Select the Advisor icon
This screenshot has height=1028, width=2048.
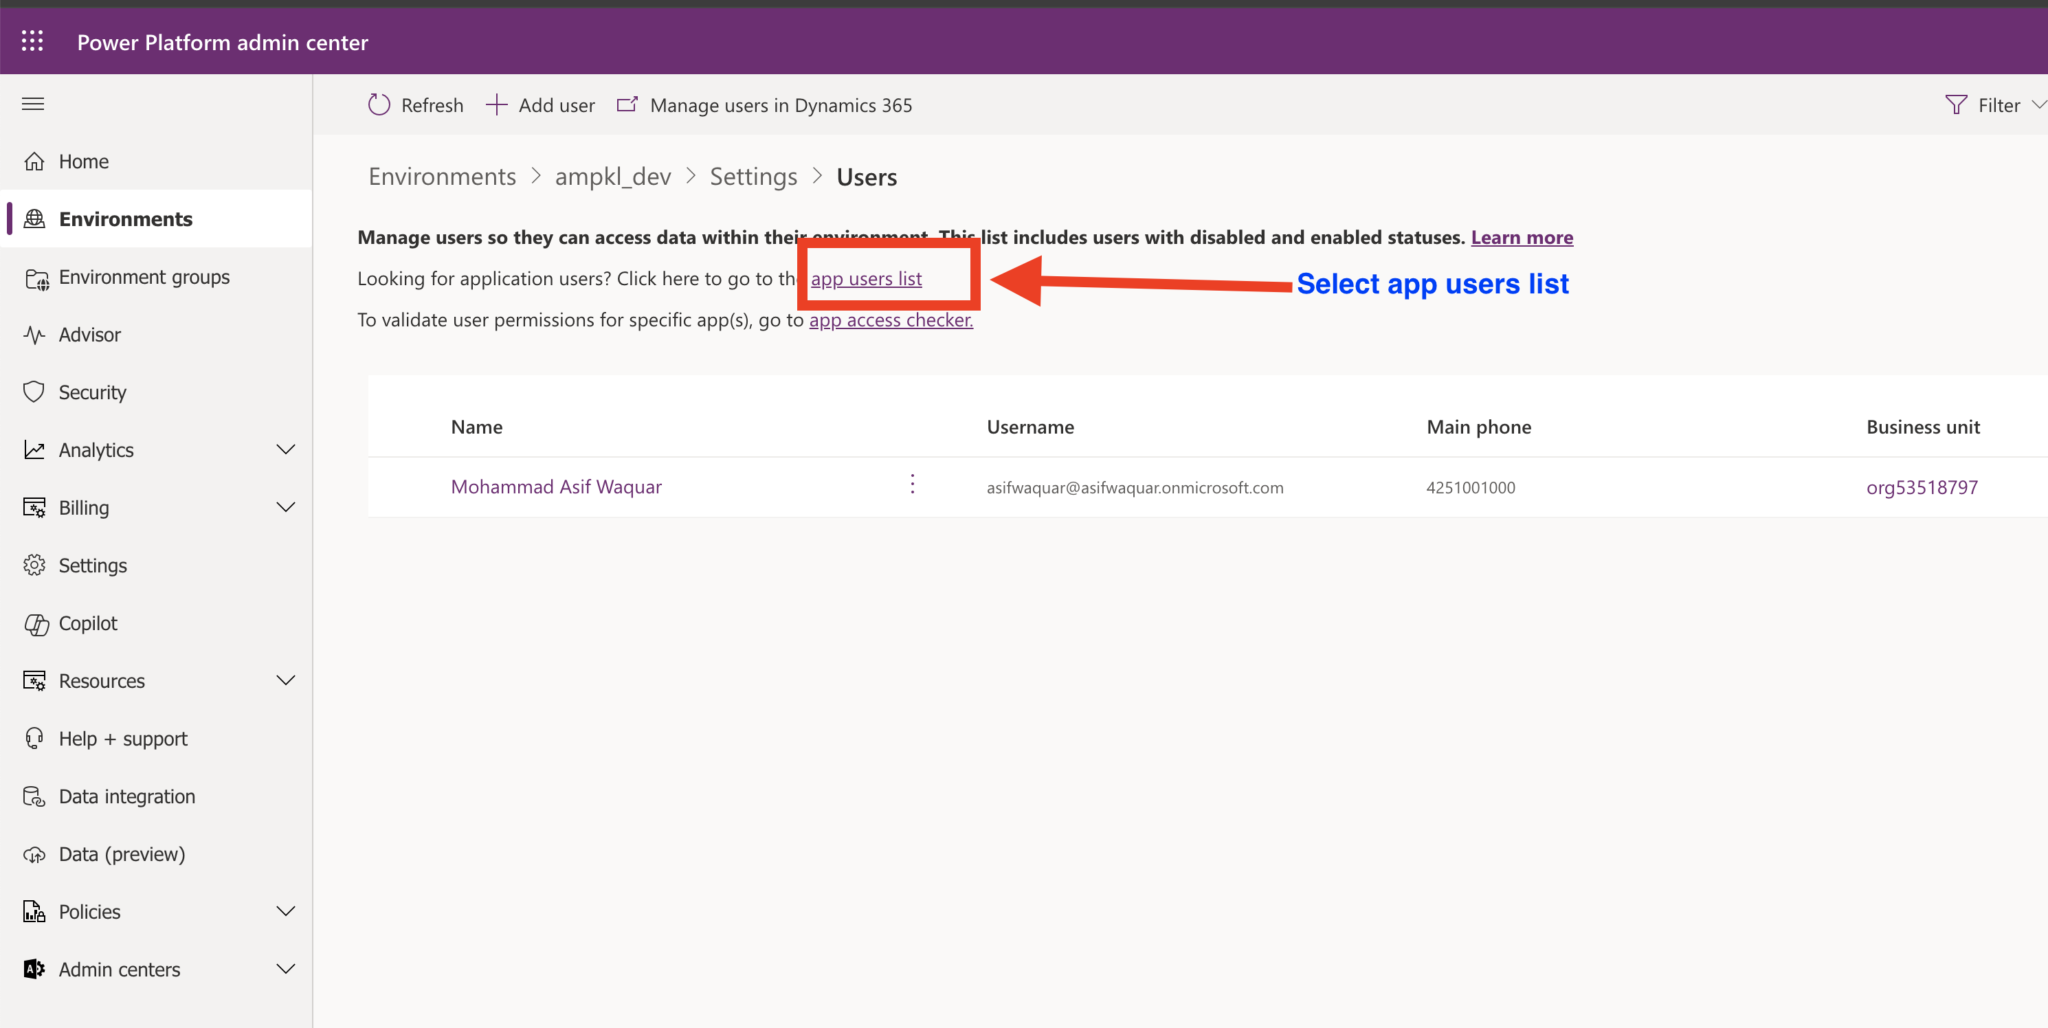click(x=34, y=334)
